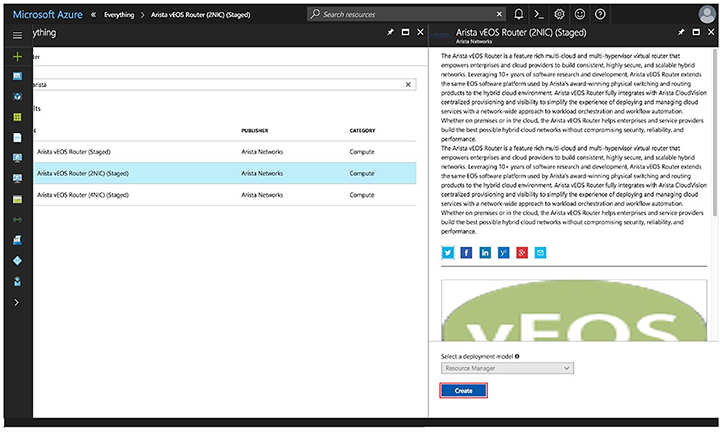Clear the top Search resources box
This screenshot has height=432, width=720.
tap(499, 14)
